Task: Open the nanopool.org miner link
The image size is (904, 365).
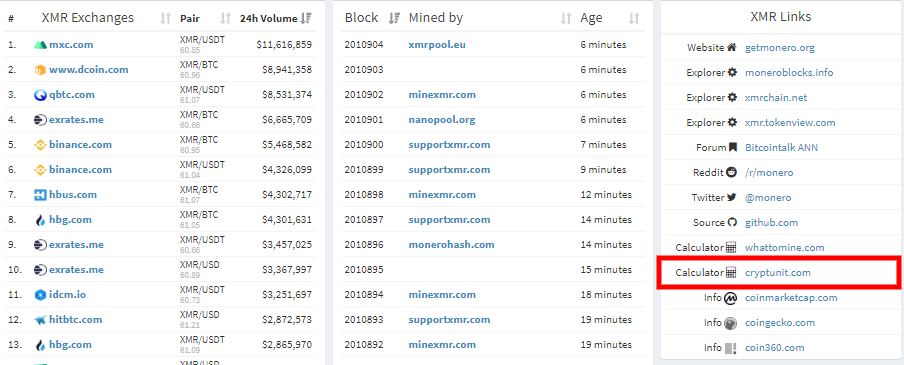Action: (x=442, y=120)
